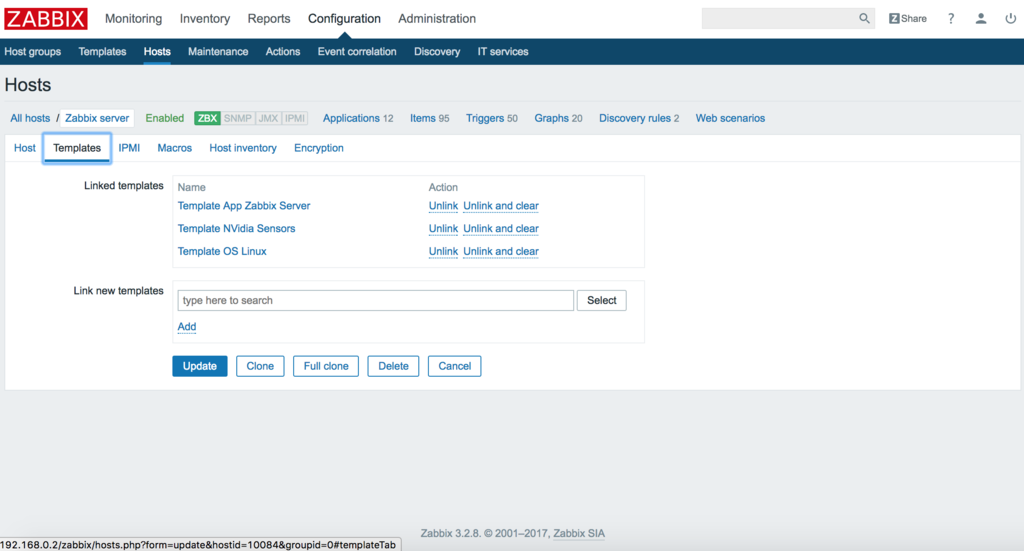Open Items 95 link
Screen dimensions: 1024x551
(x=430, y=118)
